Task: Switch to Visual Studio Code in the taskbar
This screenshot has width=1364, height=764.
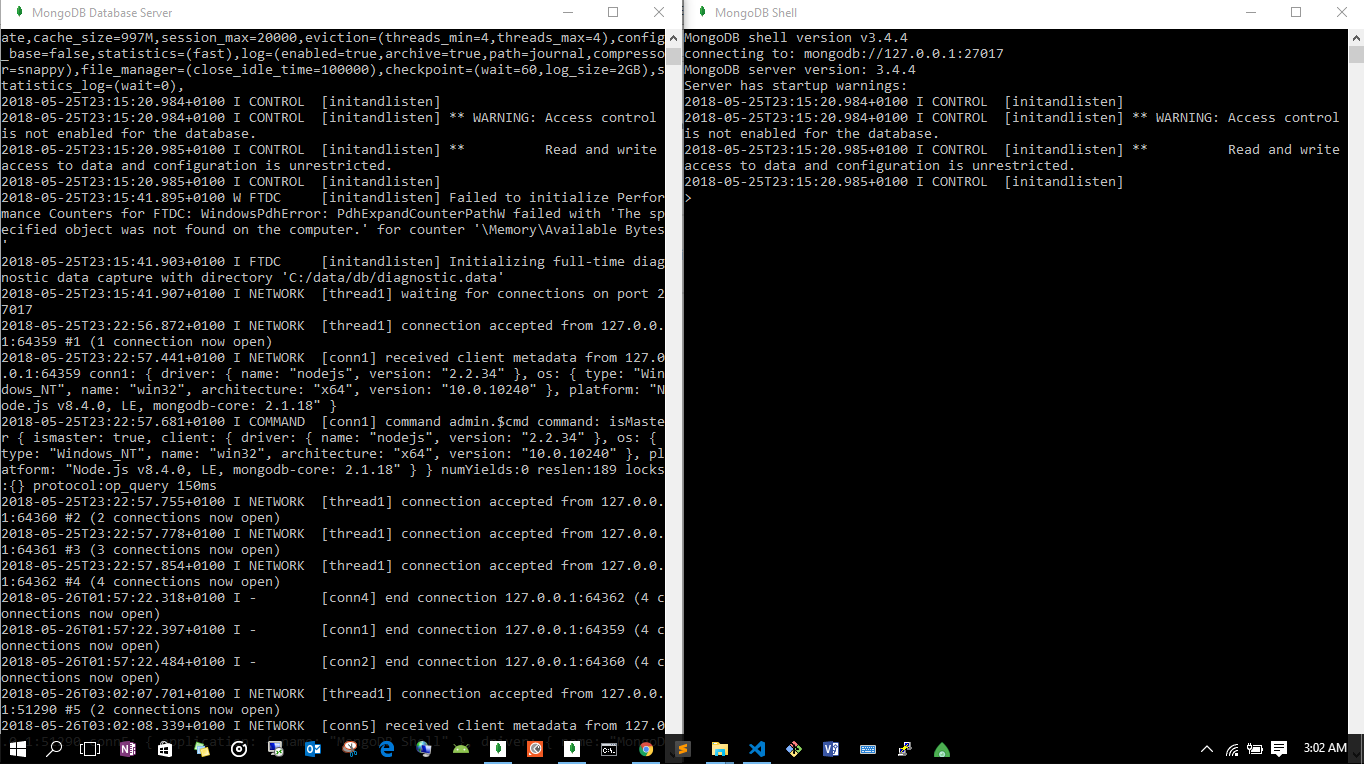Action: point(757,749)
